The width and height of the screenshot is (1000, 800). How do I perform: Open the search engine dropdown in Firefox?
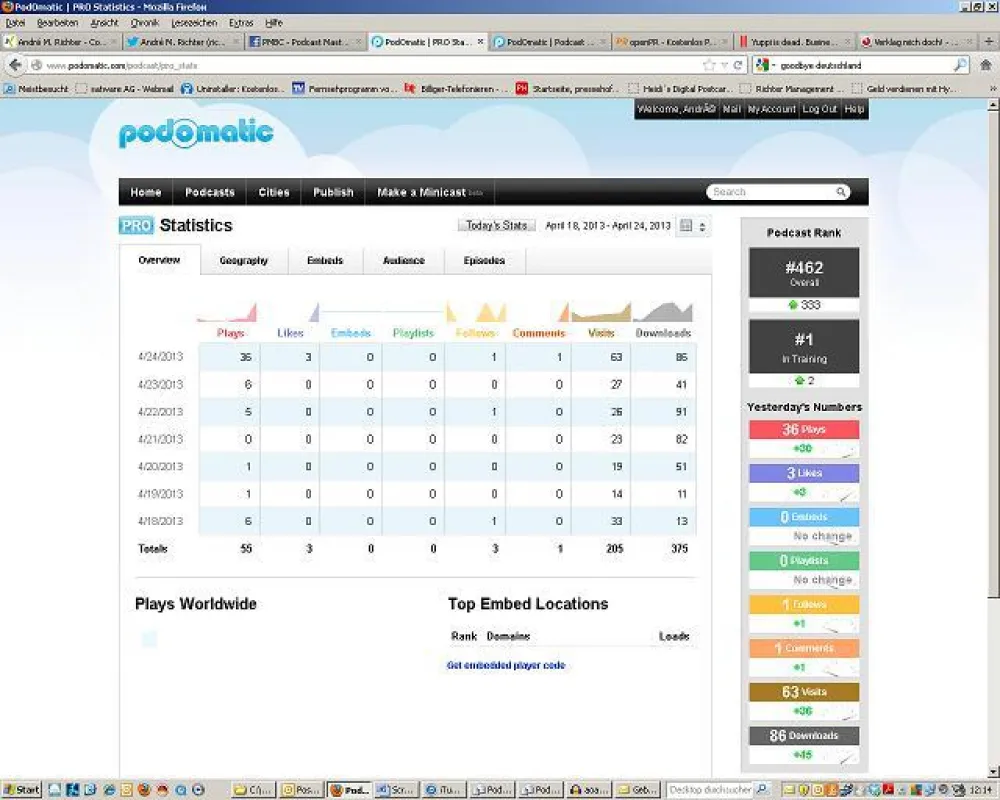tap(764, 65)
